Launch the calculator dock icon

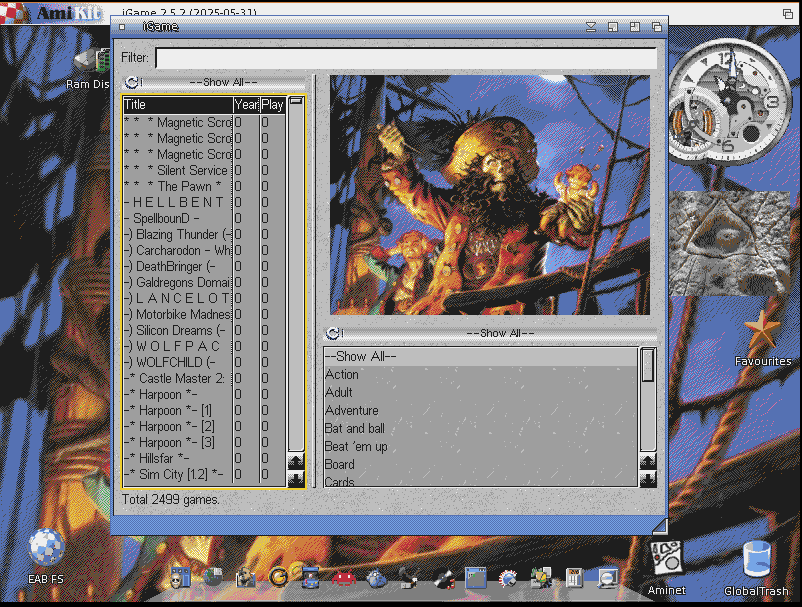[x=574, y=578]
